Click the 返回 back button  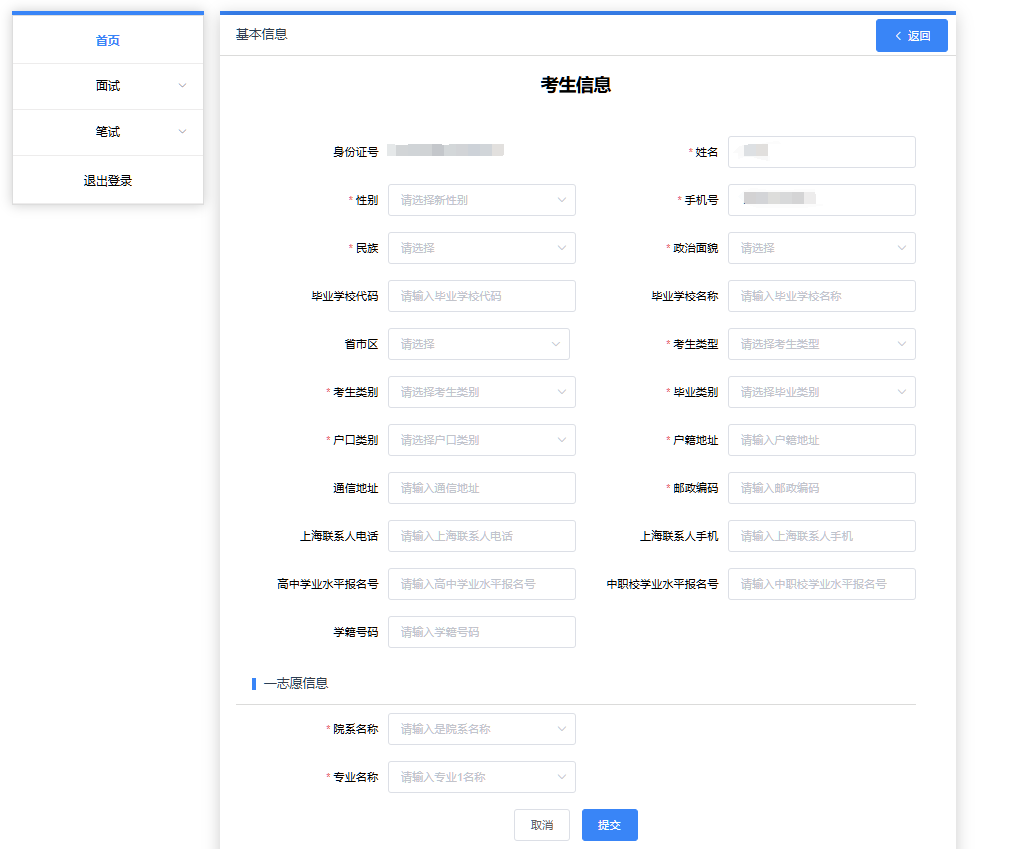(911, 36)
